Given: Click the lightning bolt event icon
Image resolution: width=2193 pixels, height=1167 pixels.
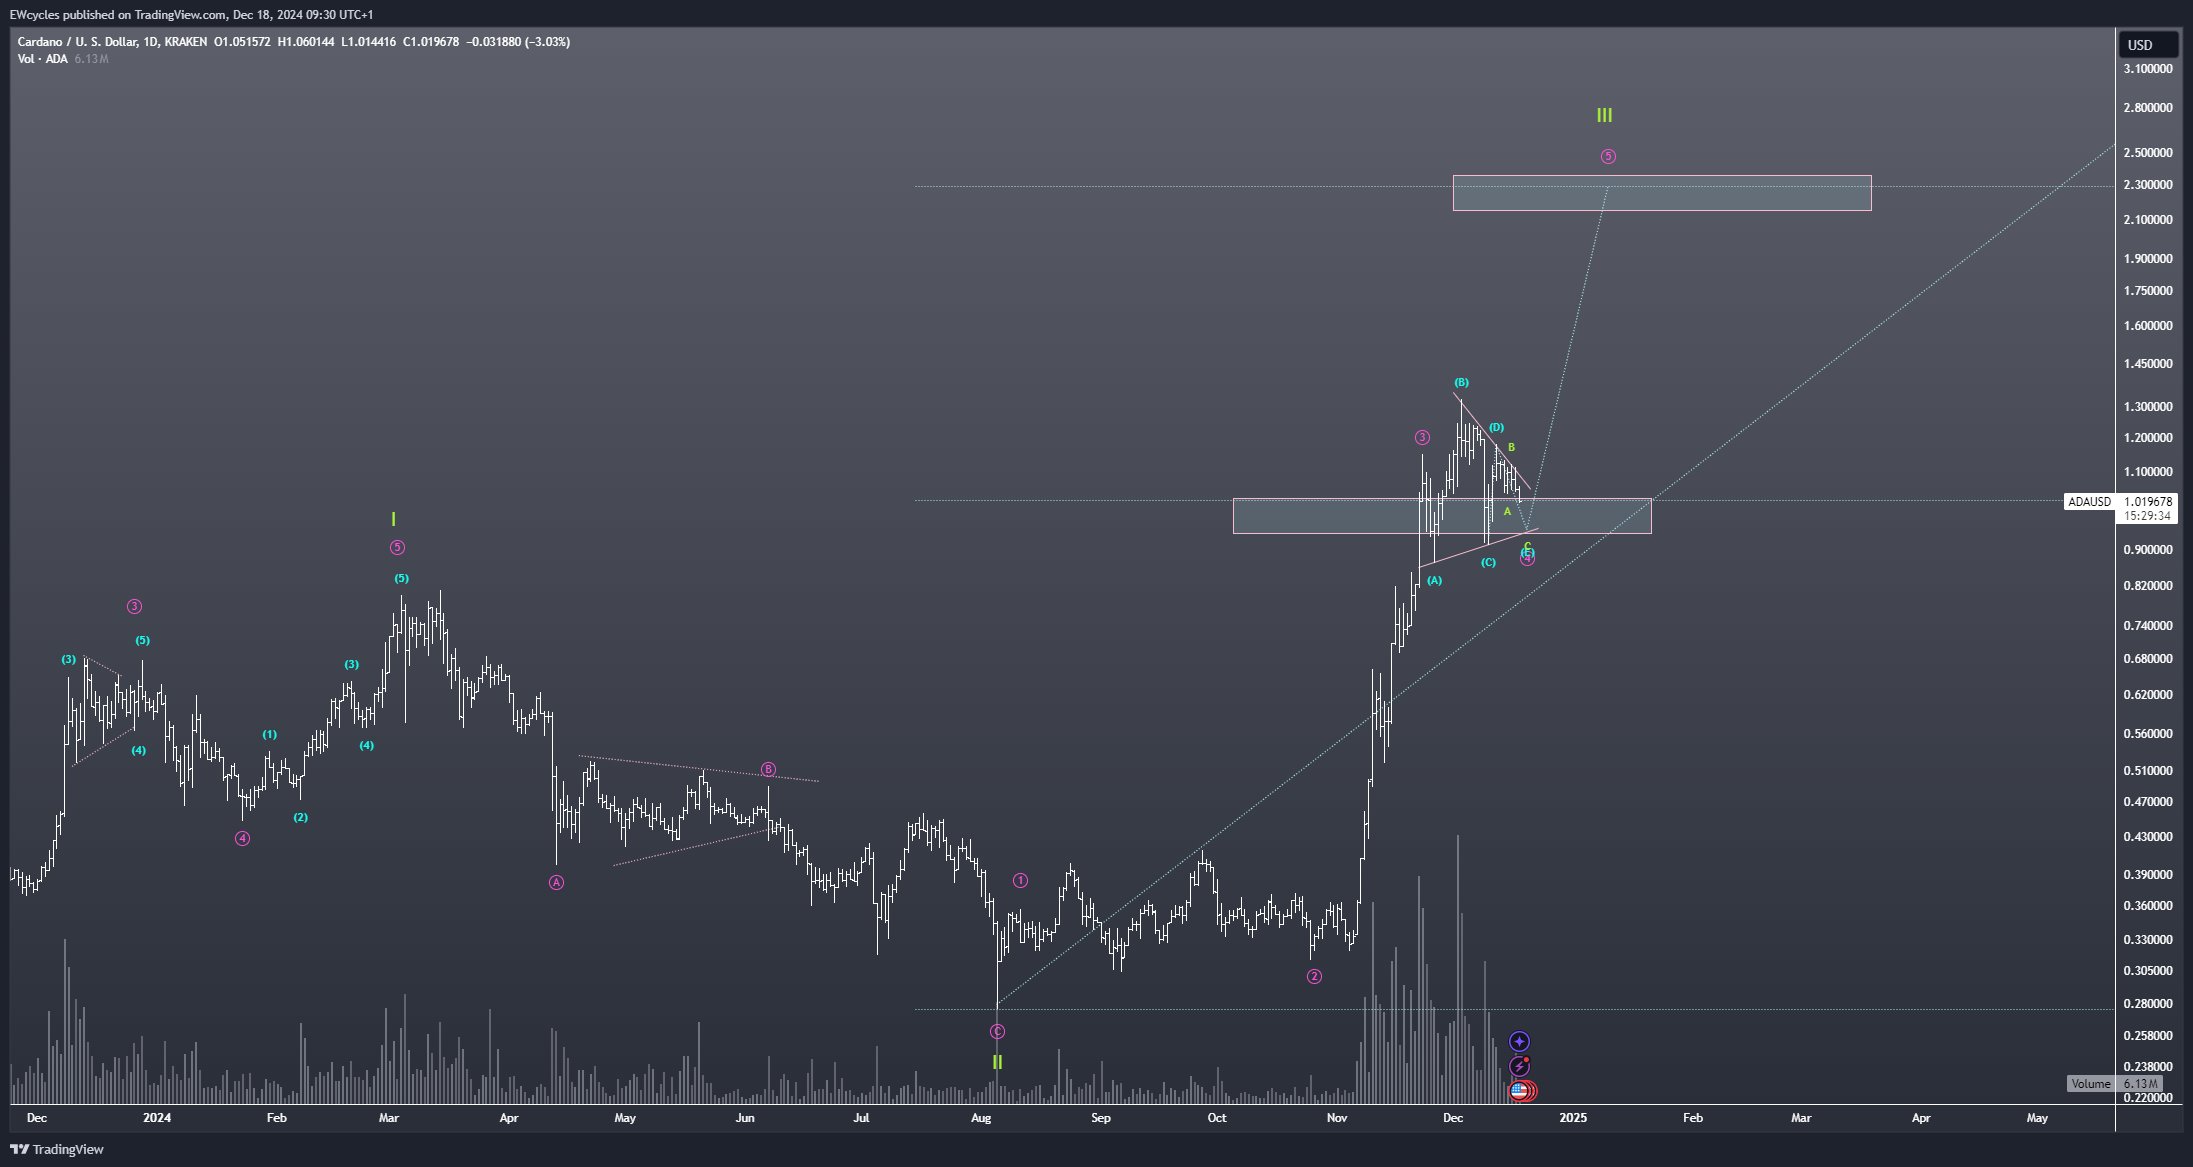Looking at the screenshot, I should [1519, 1066].
